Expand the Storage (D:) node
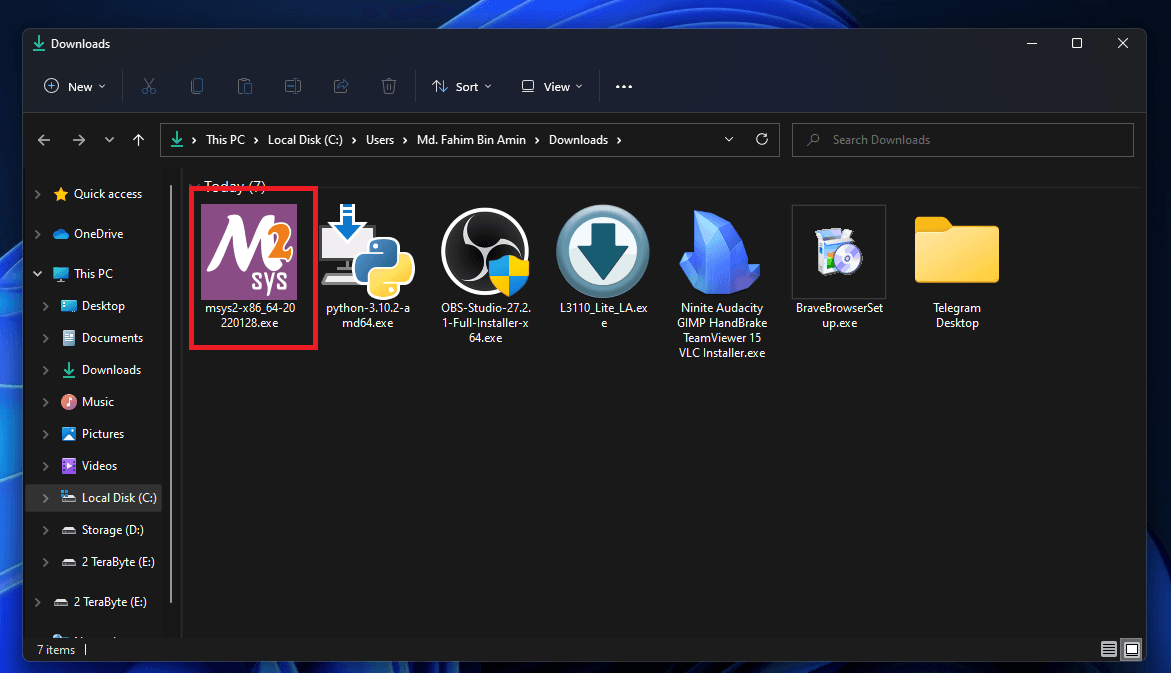The image size is (1171, 673). [x=46, y=530]
